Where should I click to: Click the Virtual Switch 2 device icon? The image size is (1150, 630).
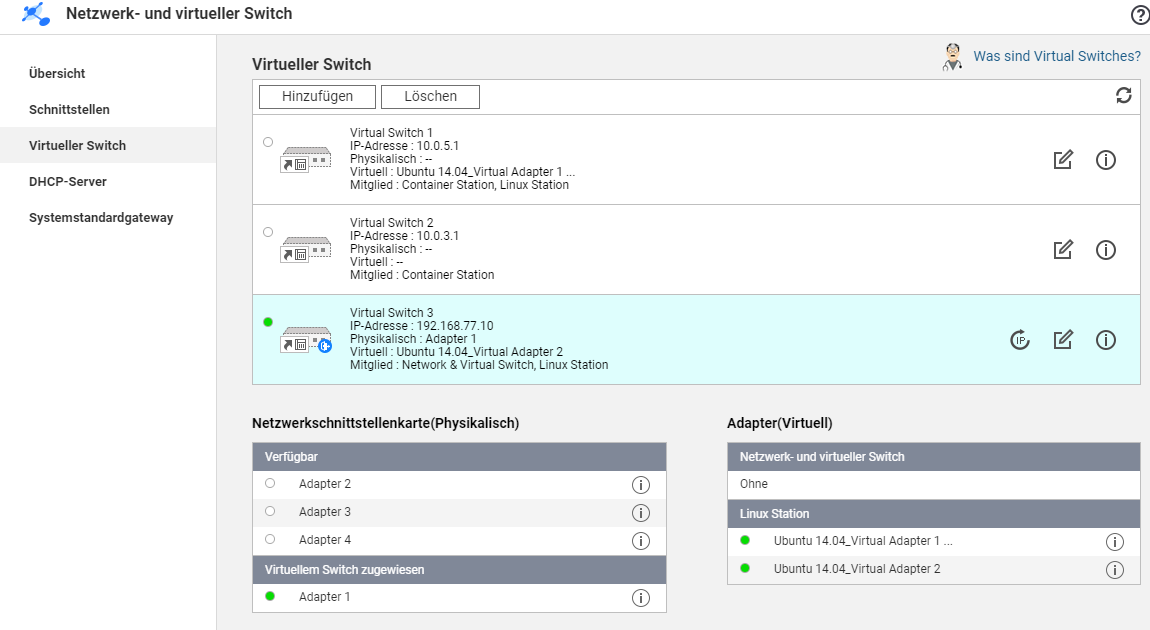[306, 249]
